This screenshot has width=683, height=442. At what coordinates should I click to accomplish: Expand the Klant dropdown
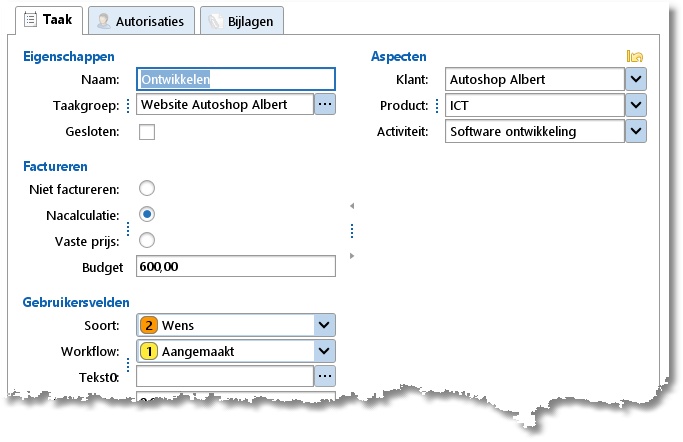635,80
